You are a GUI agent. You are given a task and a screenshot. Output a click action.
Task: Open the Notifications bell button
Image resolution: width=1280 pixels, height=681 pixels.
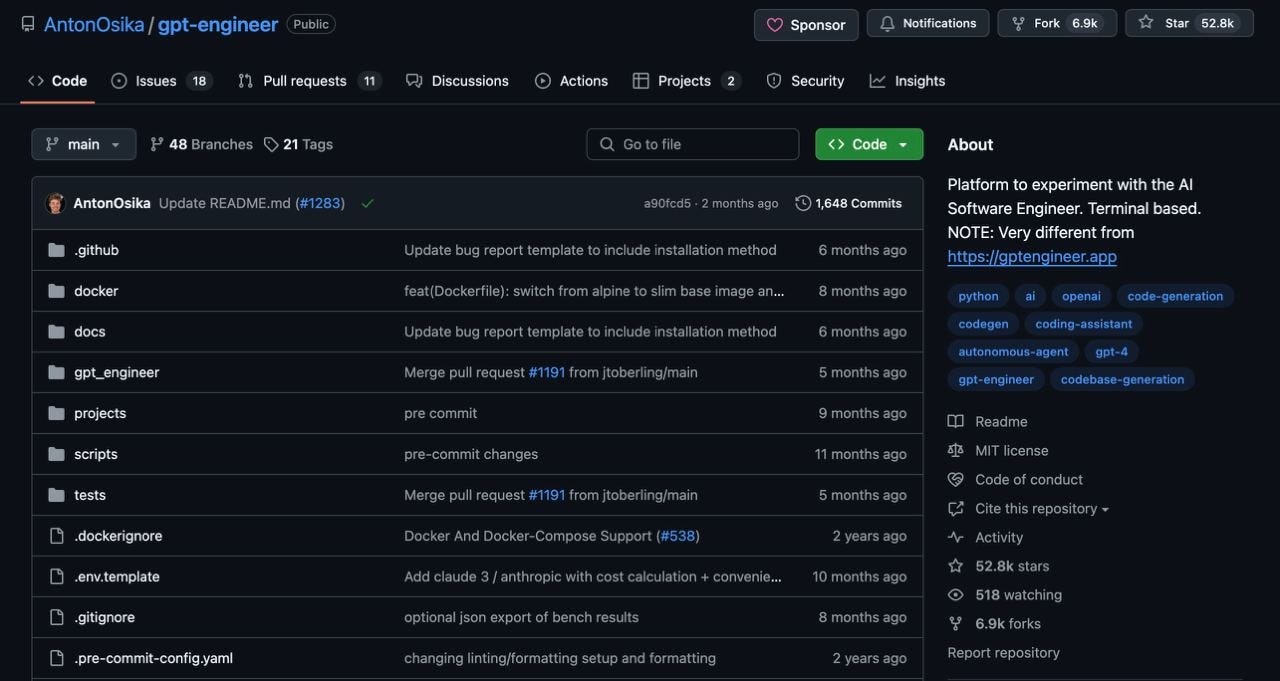[x=928, y=23]
